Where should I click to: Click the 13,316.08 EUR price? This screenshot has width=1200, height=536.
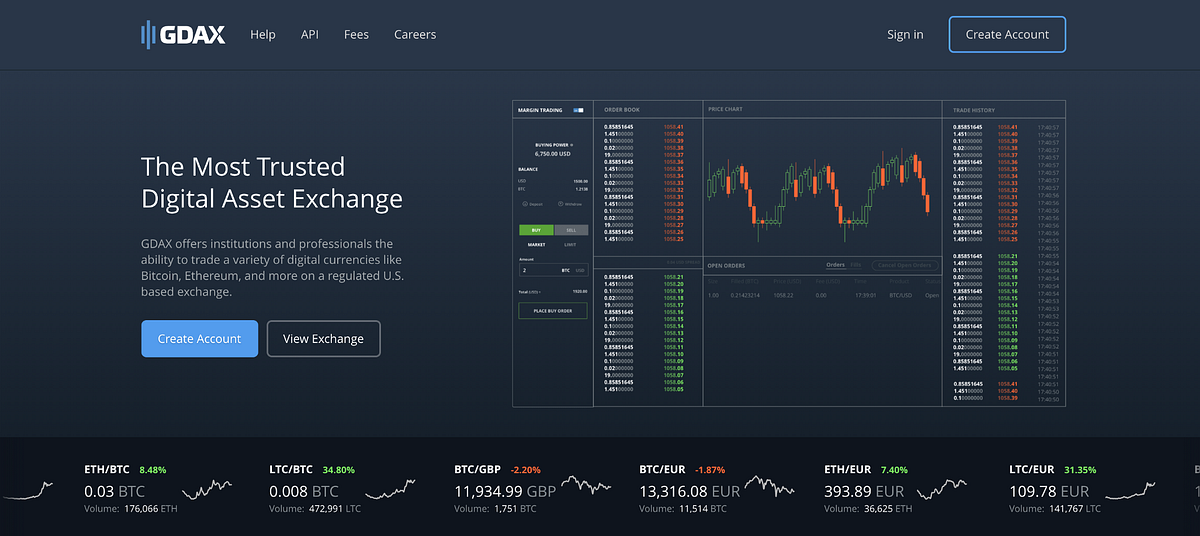coord(690,491)
